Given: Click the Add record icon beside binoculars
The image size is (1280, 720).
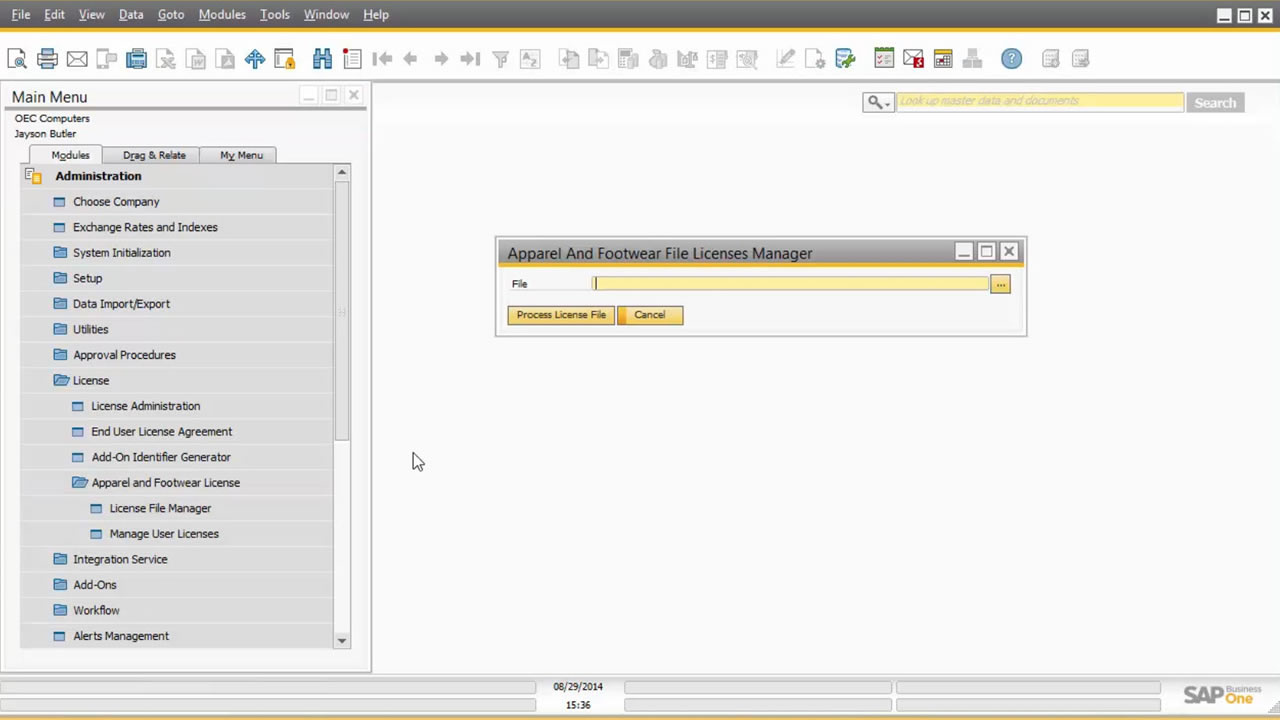Looking at the screenshot, I should pyautogui.click(x=351, y=59).
